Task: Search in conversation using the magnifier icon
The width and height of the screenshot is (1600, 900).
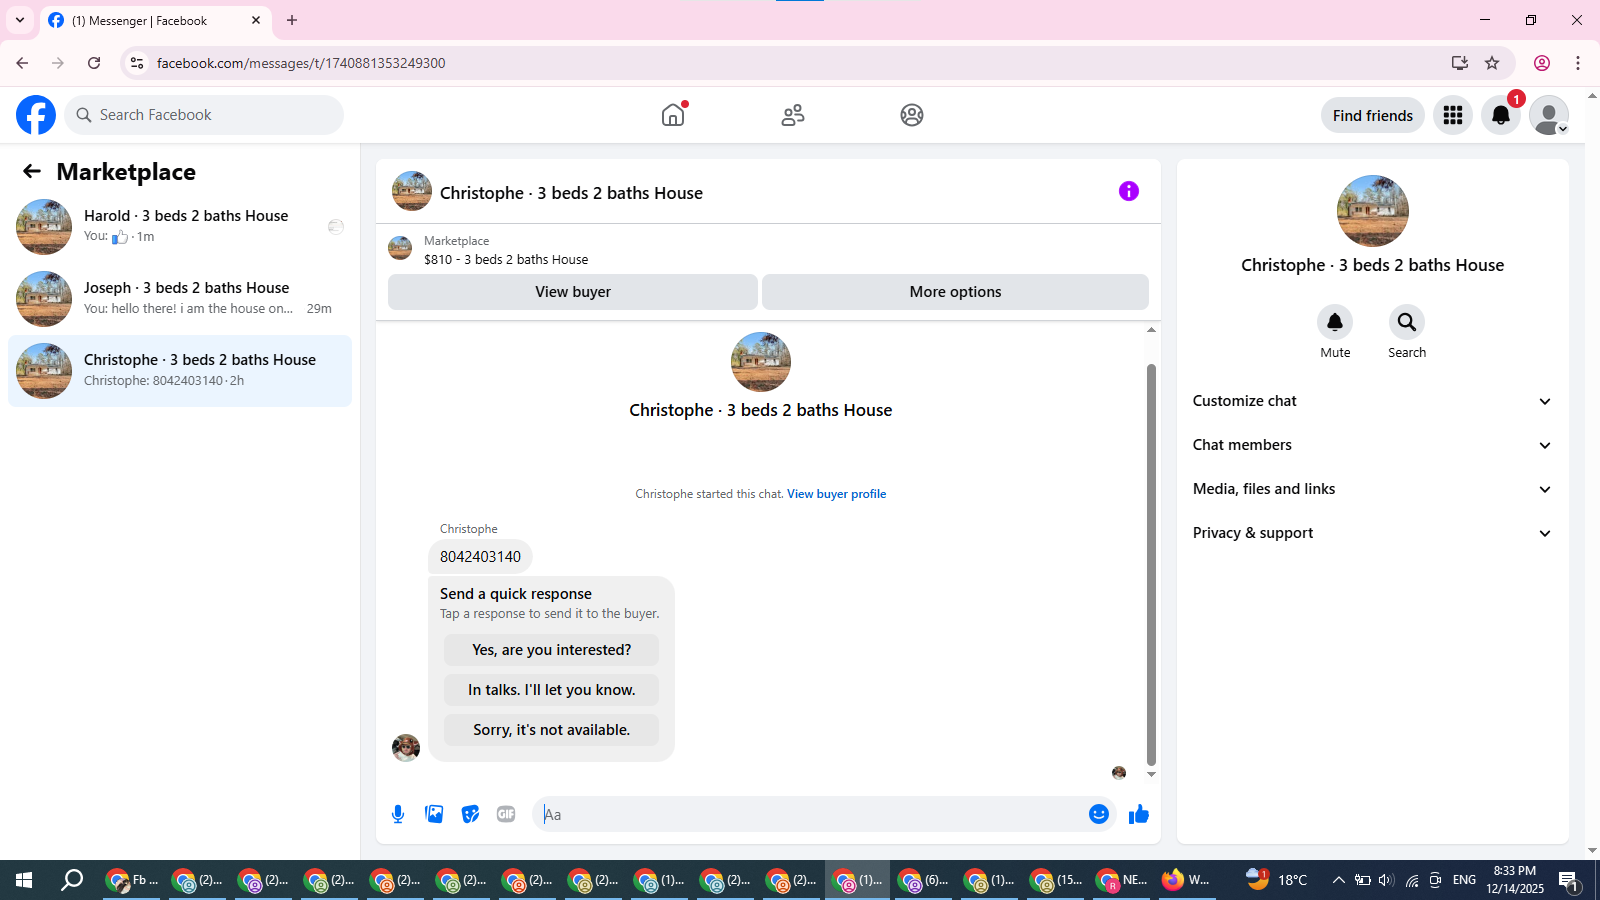Action: (1407, 322)
